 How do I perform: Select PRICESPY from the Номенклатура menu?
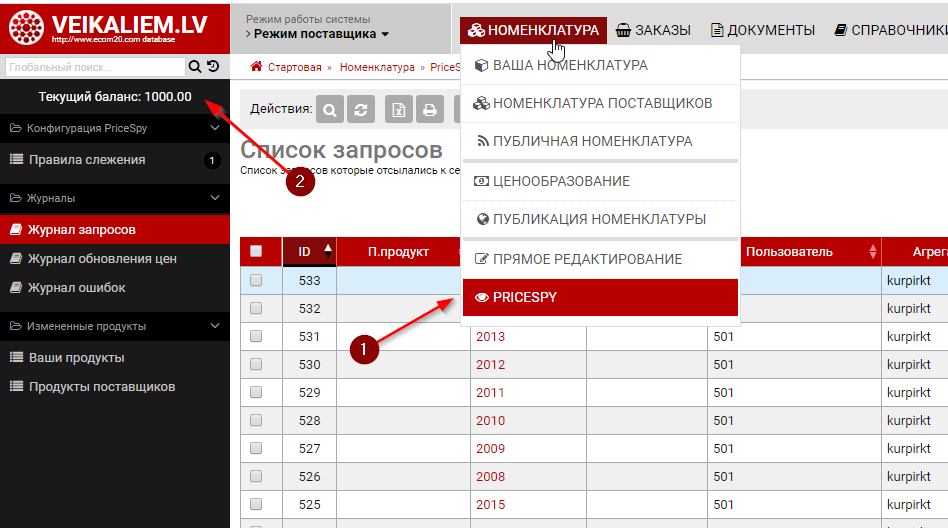(x=600, y=297)
